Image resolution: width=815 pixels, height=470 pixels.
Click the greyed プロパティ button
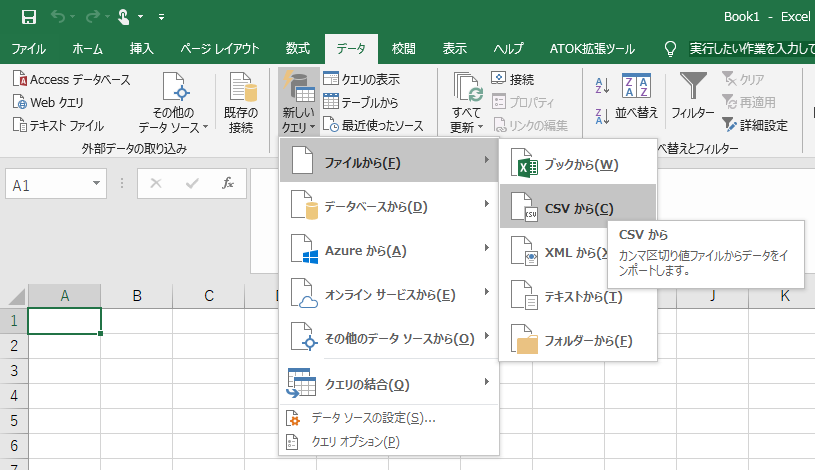coord(523,102)
